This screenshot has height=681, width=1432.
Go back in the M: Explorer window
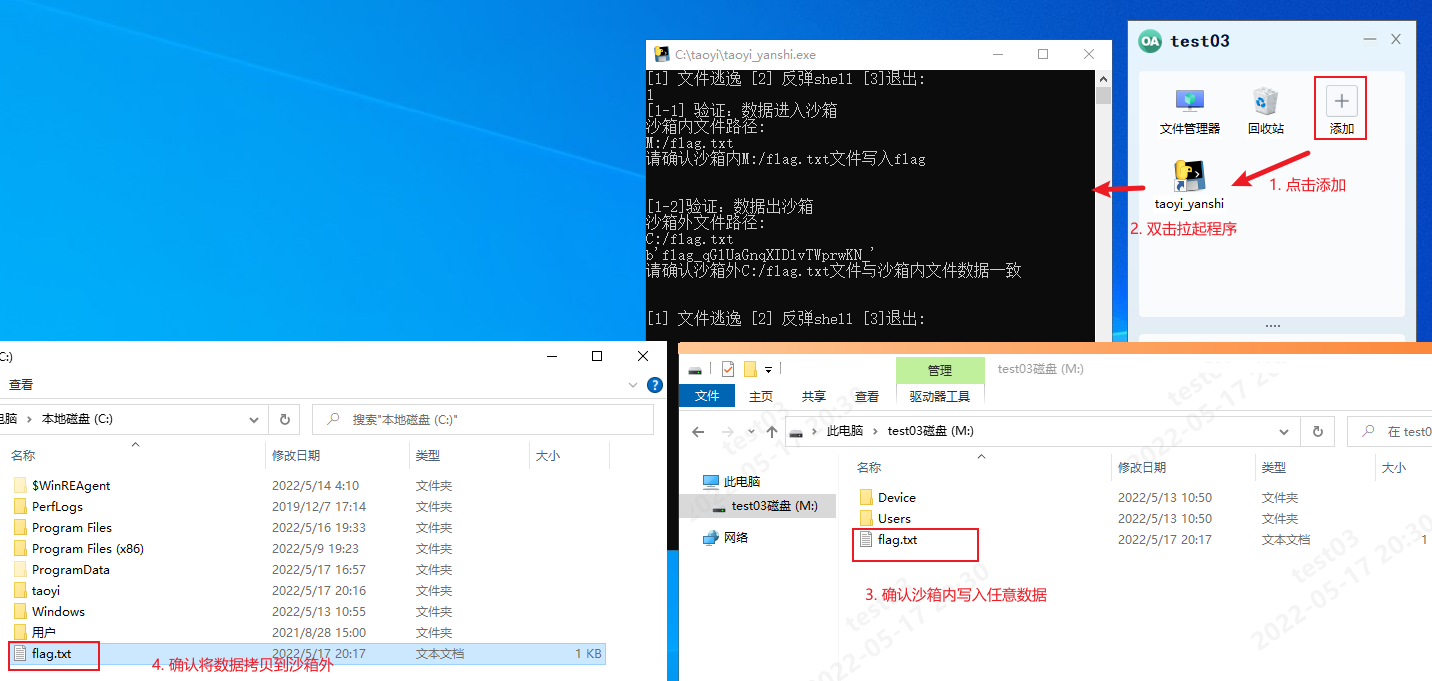click(x=698, y=432)
